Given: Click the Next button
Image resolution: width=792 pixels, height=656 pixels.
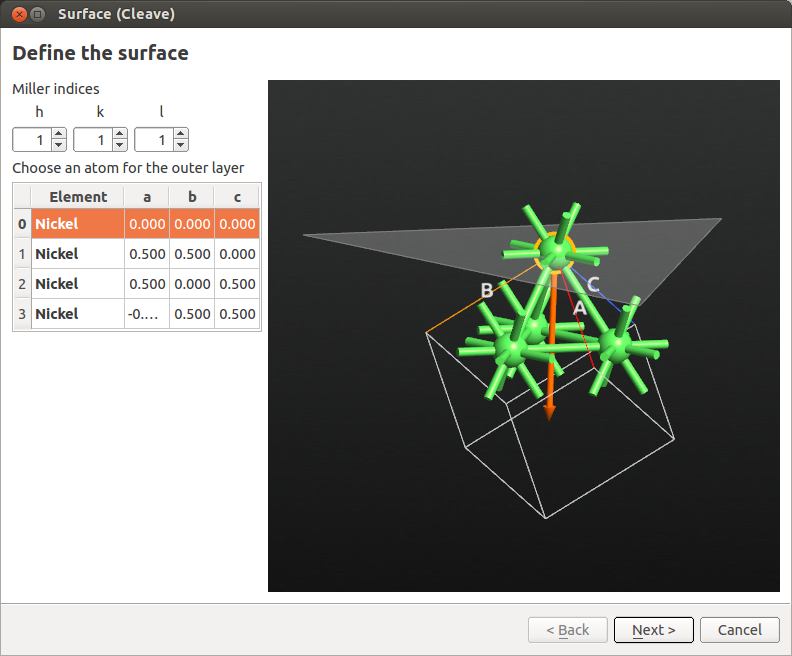Looking at the screenshot, I should 654,630.
